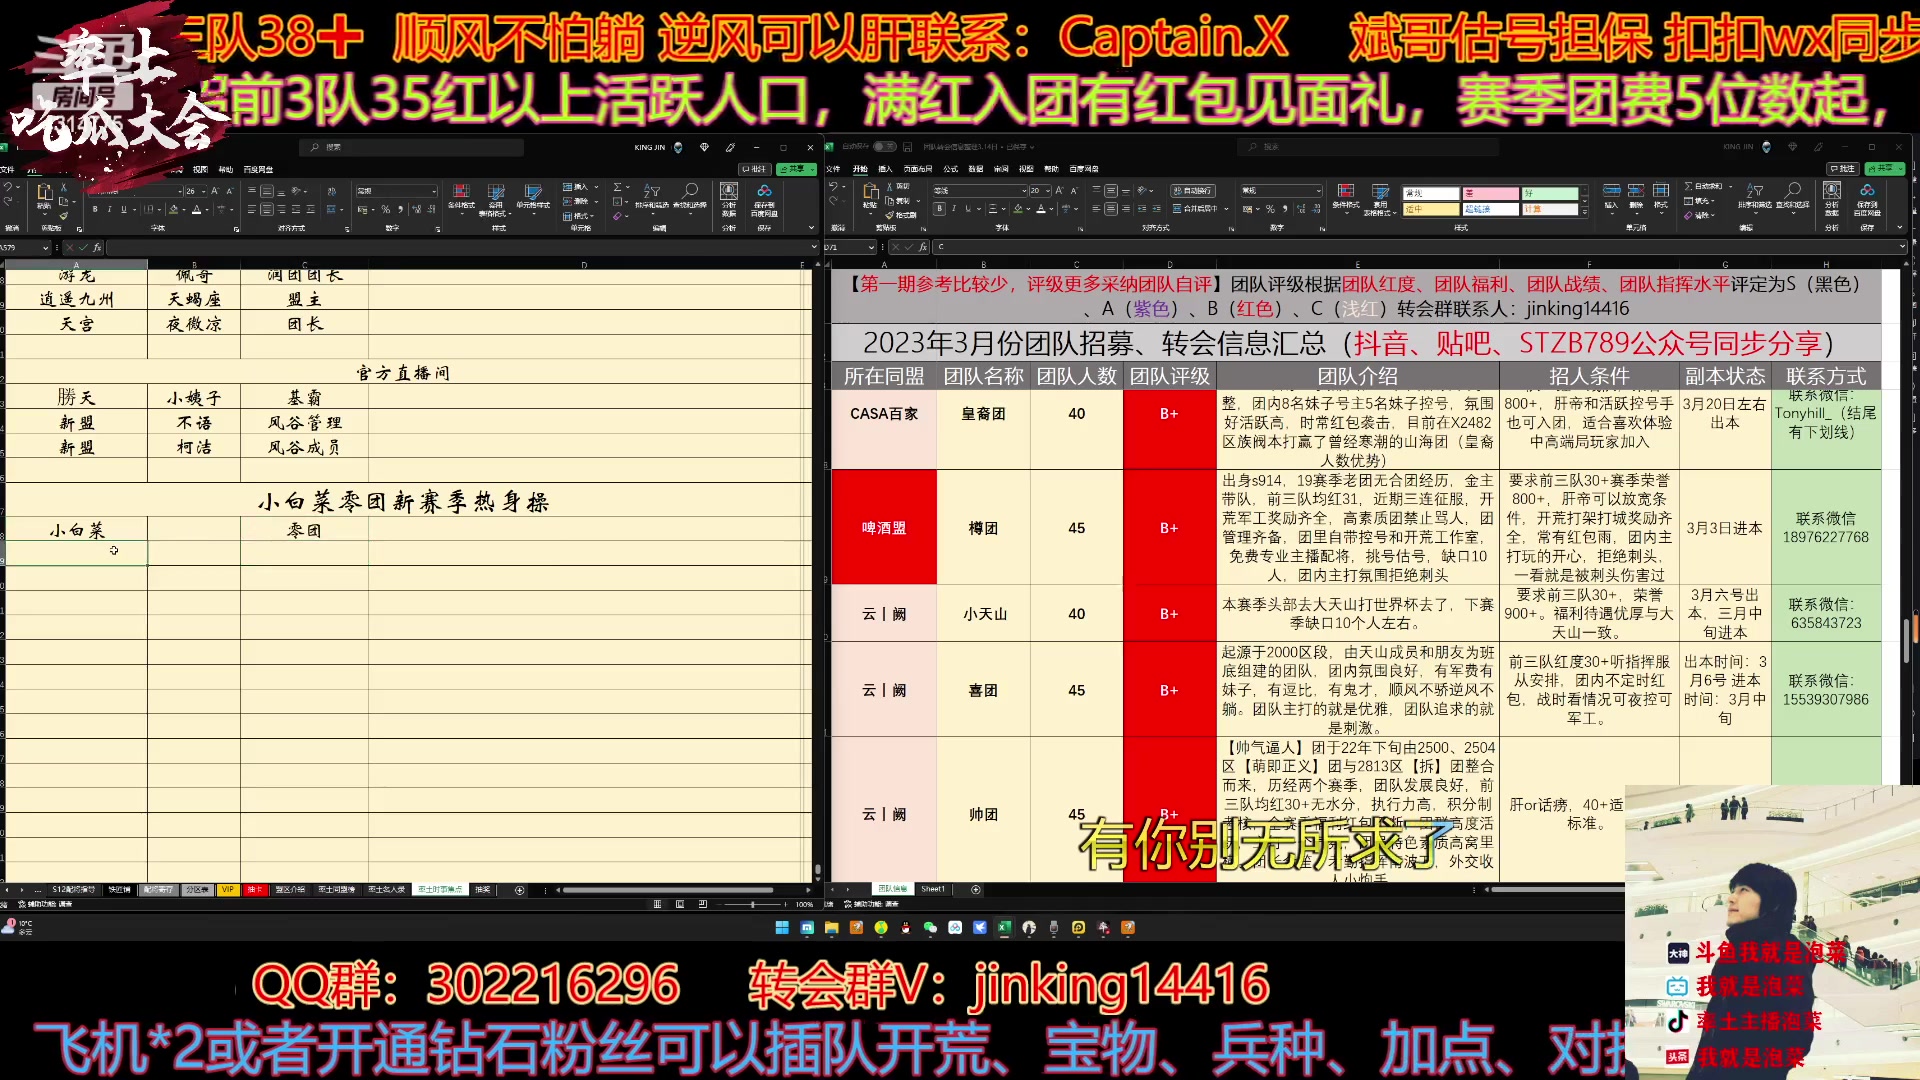Screen dimensions: 1920x1080
Task: Click Comments button in left Excel window
Action: (755, 169)
